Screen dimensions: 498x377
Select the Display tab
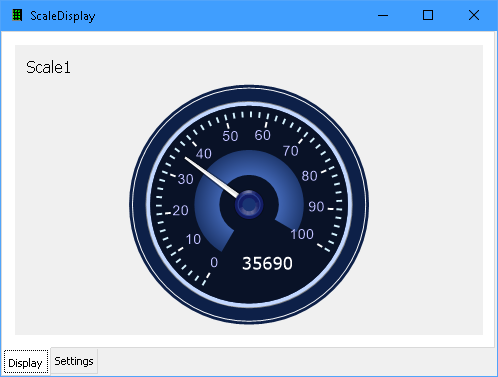coord(26,362)
